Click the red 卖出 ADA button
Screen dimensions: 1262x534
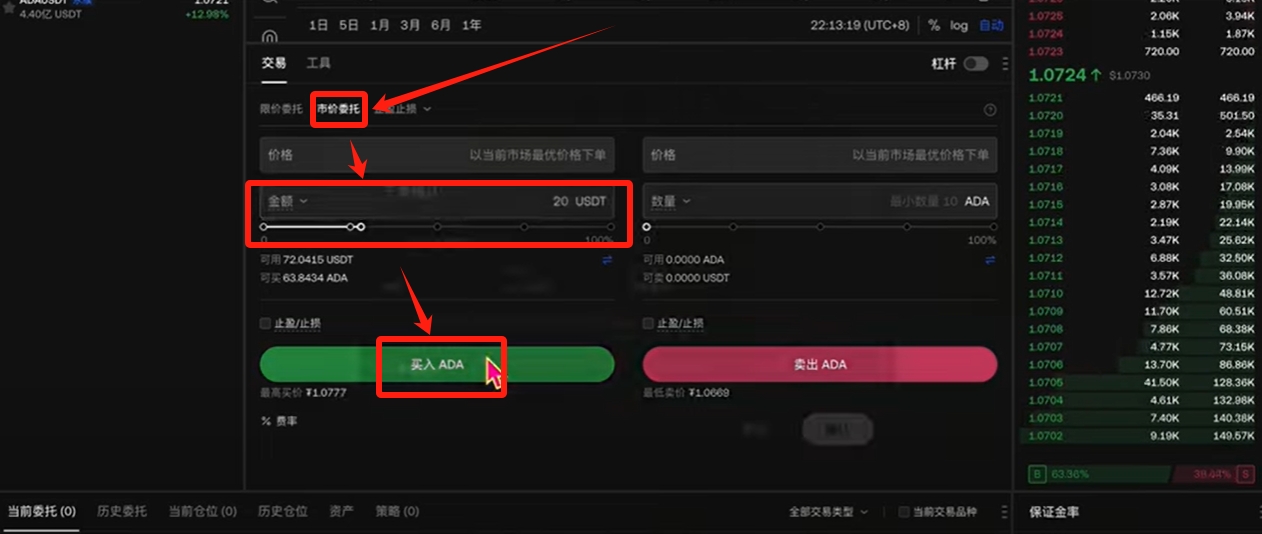point(820,365)
